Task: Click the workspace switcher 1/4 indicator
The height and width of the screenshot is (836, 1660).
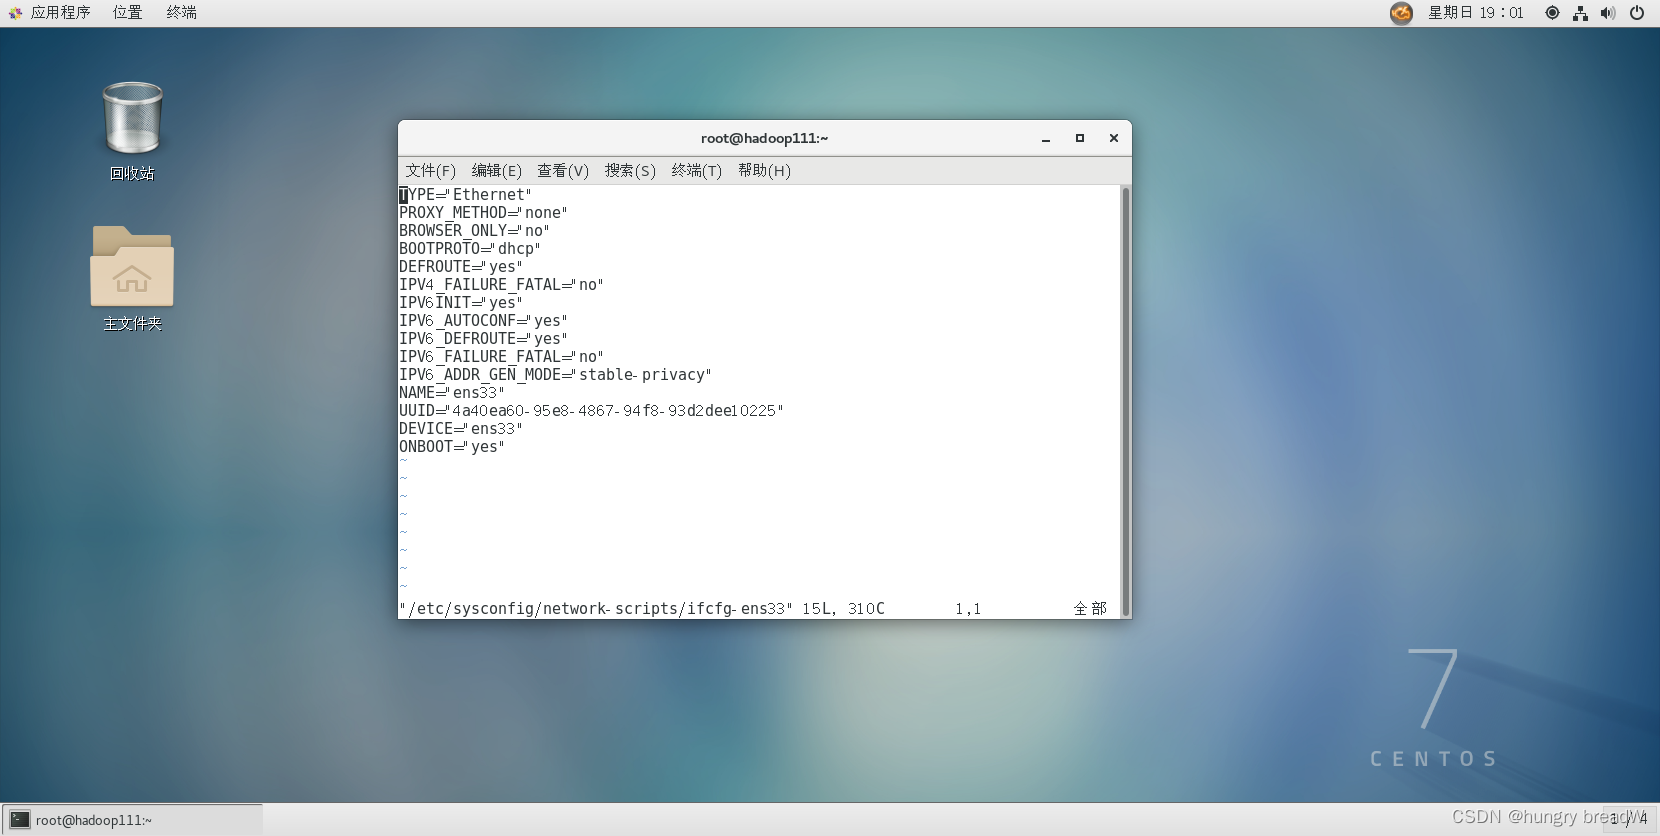Action: (1629, 819)
